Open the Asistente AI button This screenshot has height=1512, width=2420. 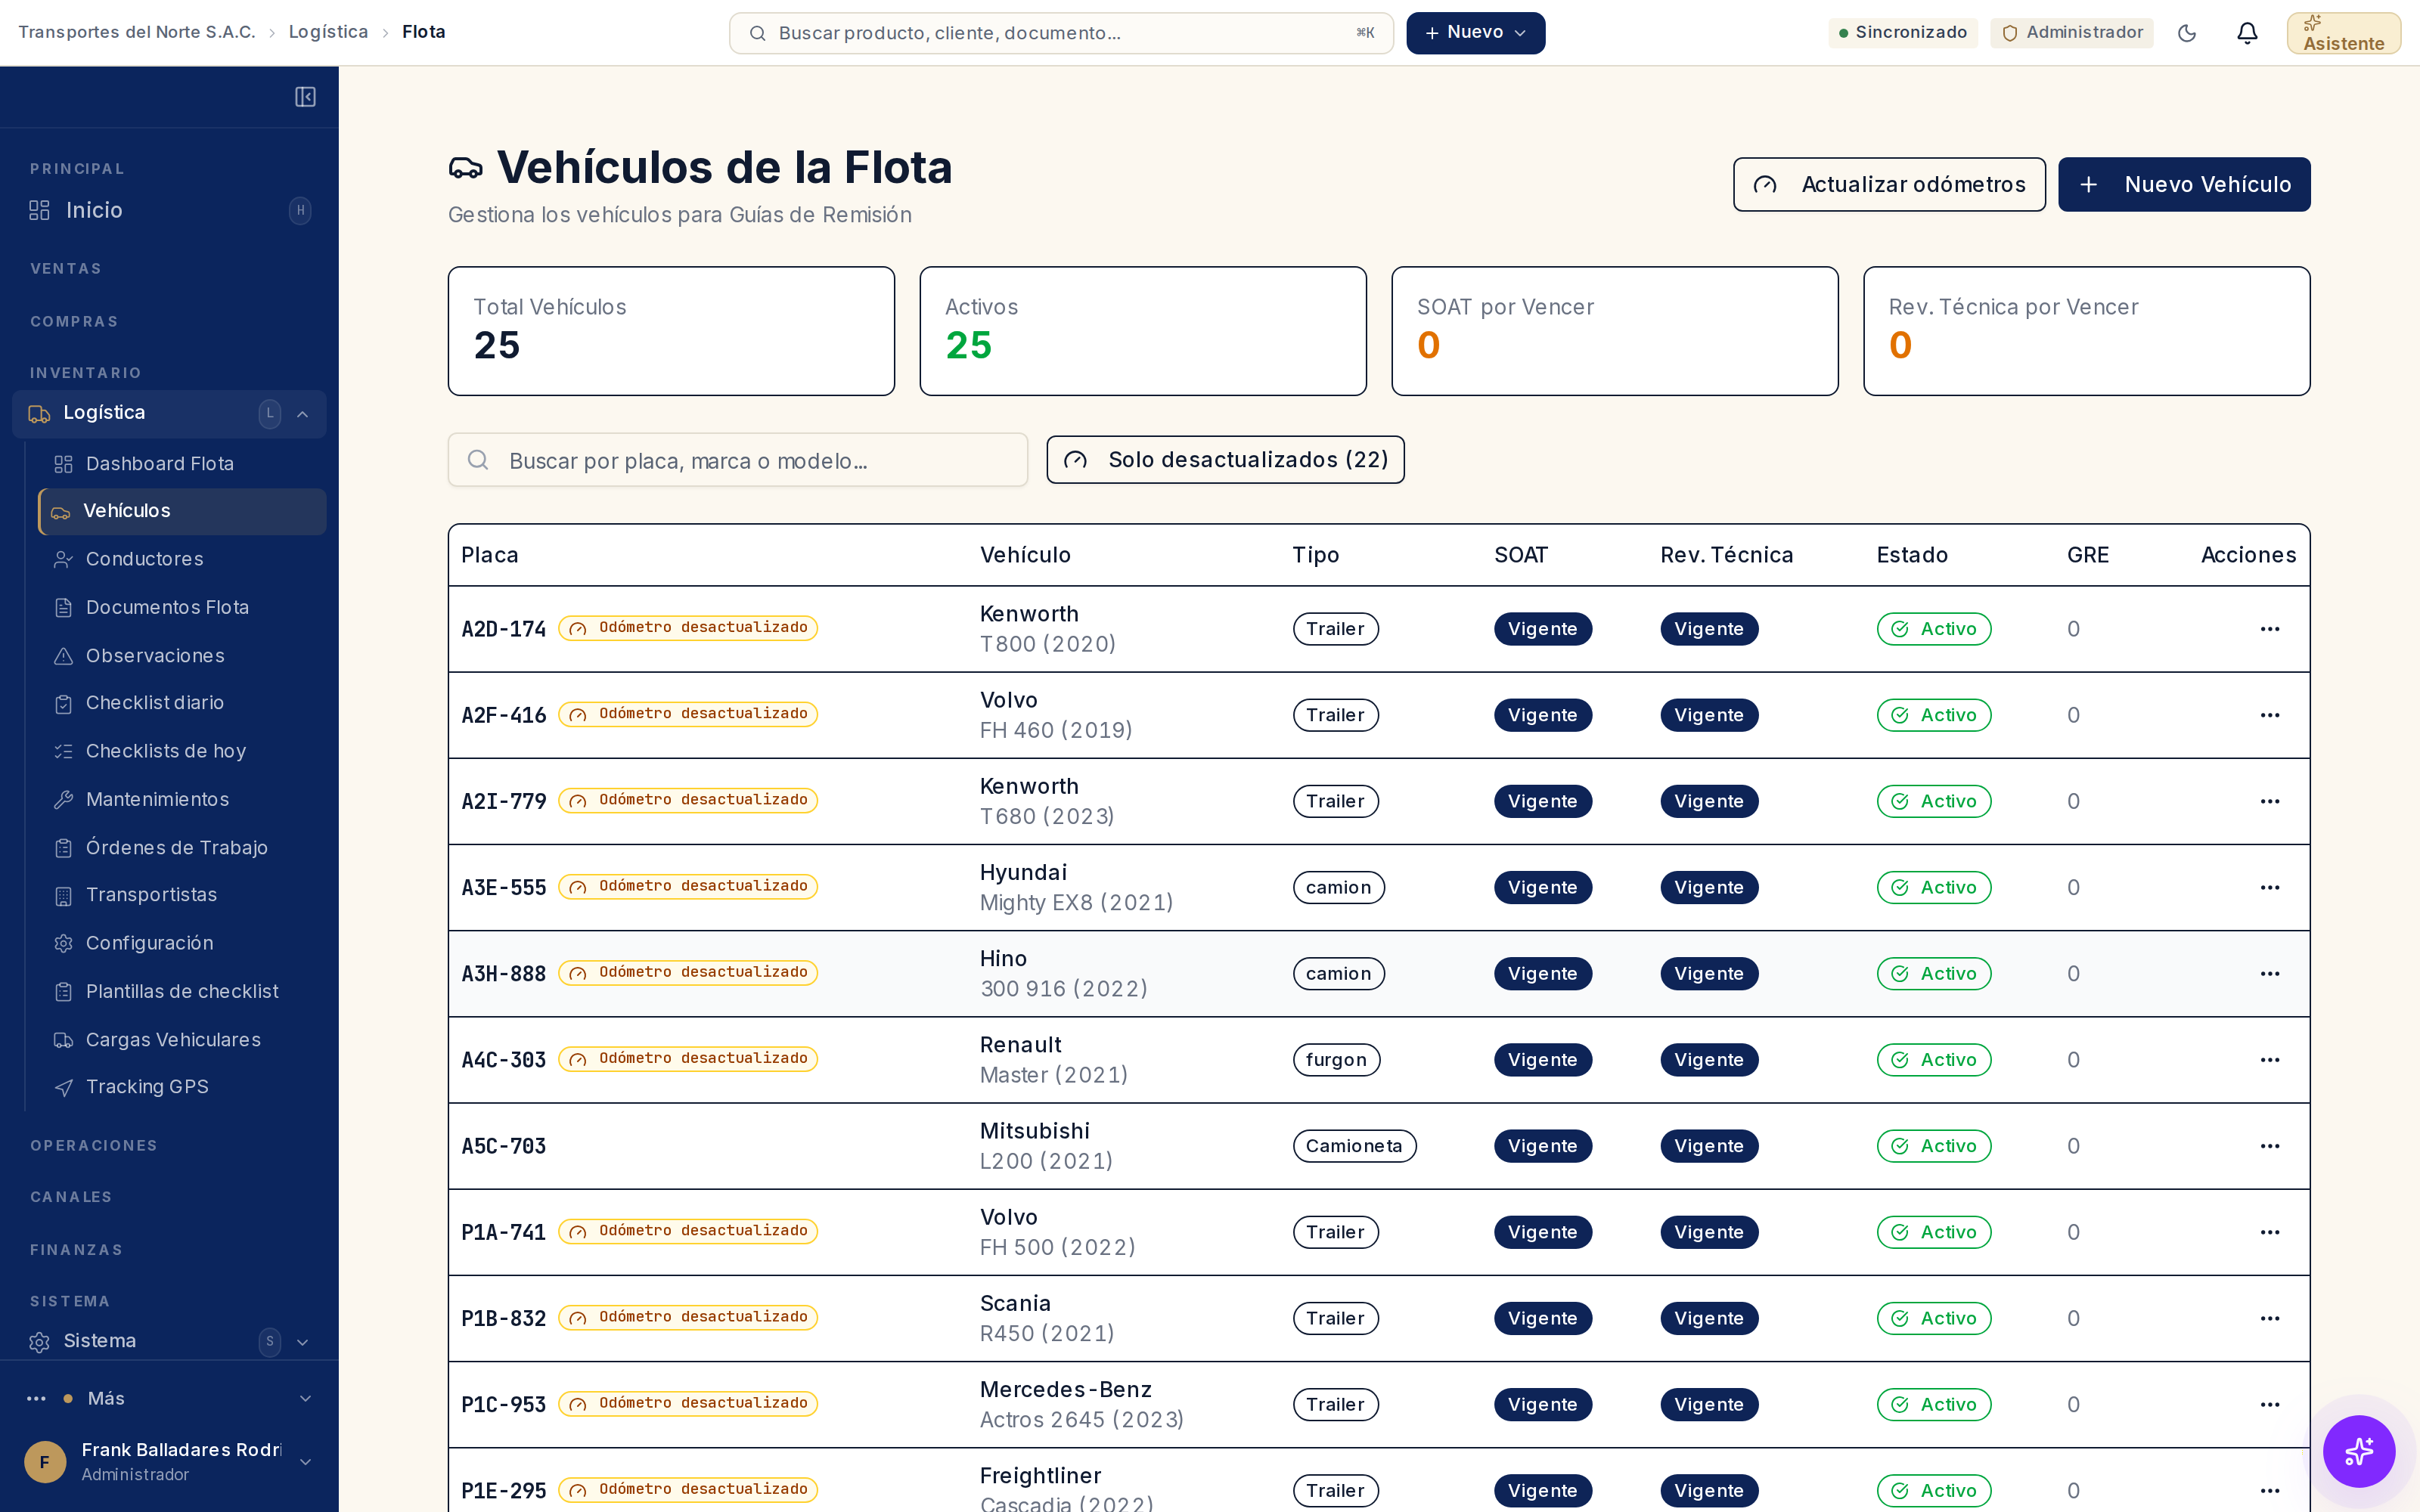pyautogui.click(x=2344, y=33)
